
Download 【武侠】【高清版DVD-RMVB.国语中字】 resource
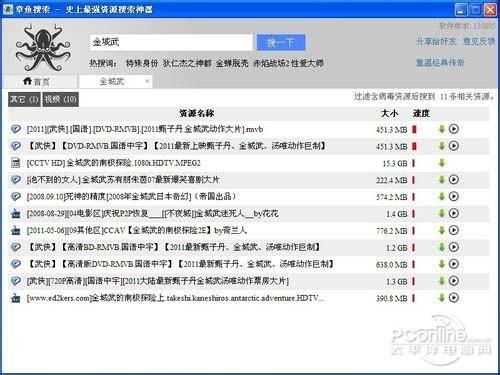442,264
